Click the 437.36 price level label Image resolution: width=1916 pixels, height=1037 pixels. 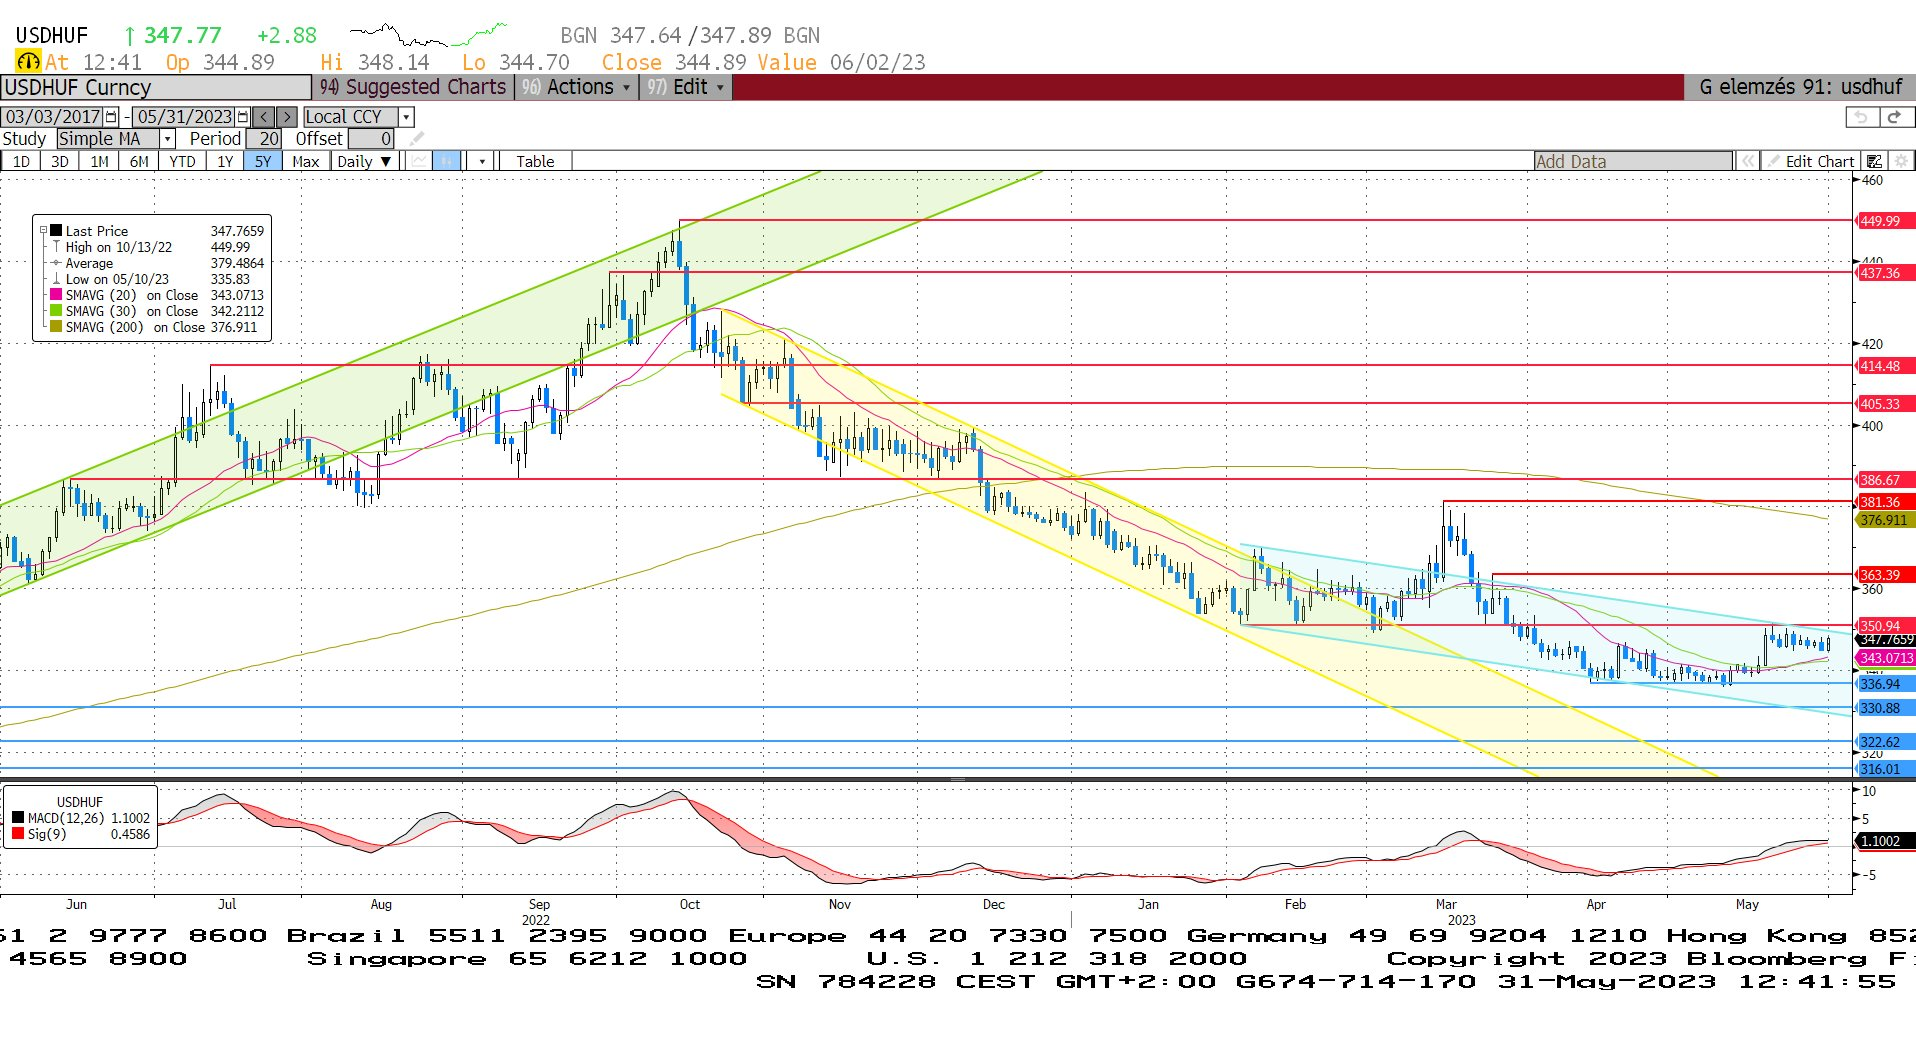1884,273
